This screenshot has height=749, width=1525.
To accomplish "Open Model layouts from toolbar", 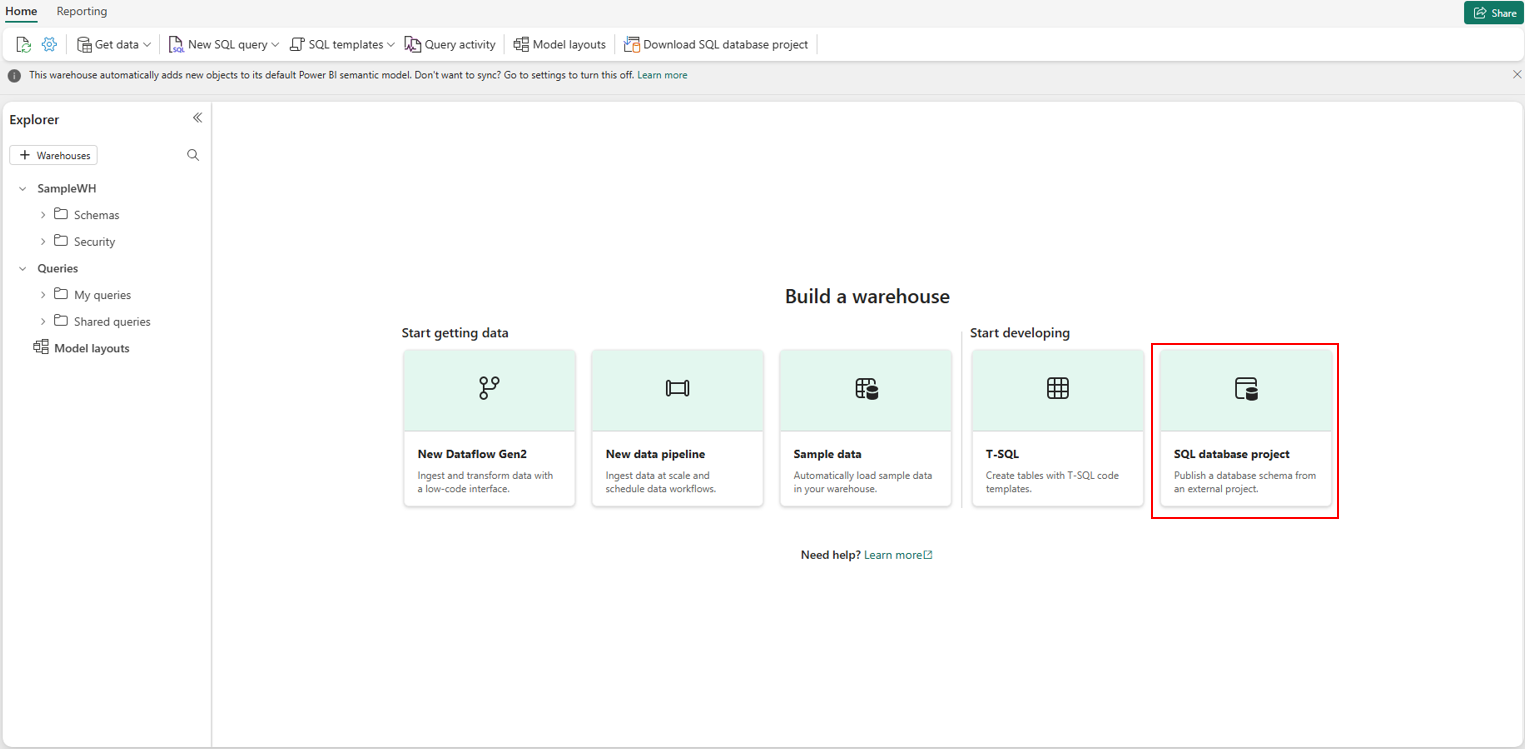I will [x=559, y=44].
